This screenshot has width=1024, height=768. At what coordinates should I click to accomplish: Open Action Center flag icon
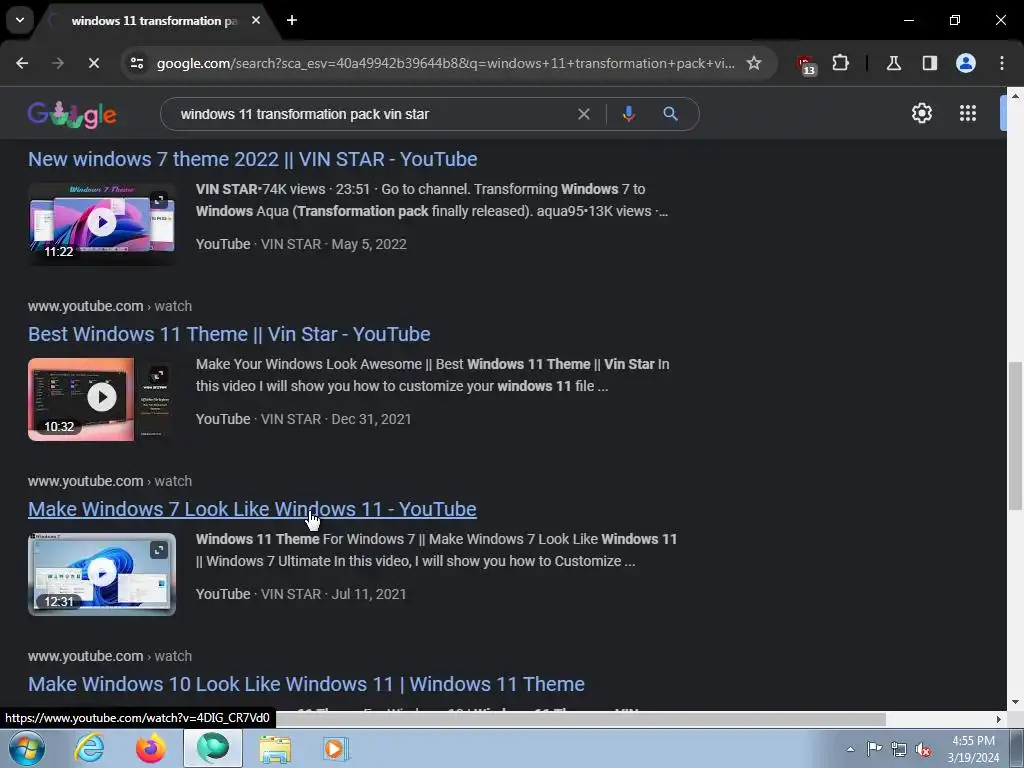pyautogui.click(x=874, y=749)
